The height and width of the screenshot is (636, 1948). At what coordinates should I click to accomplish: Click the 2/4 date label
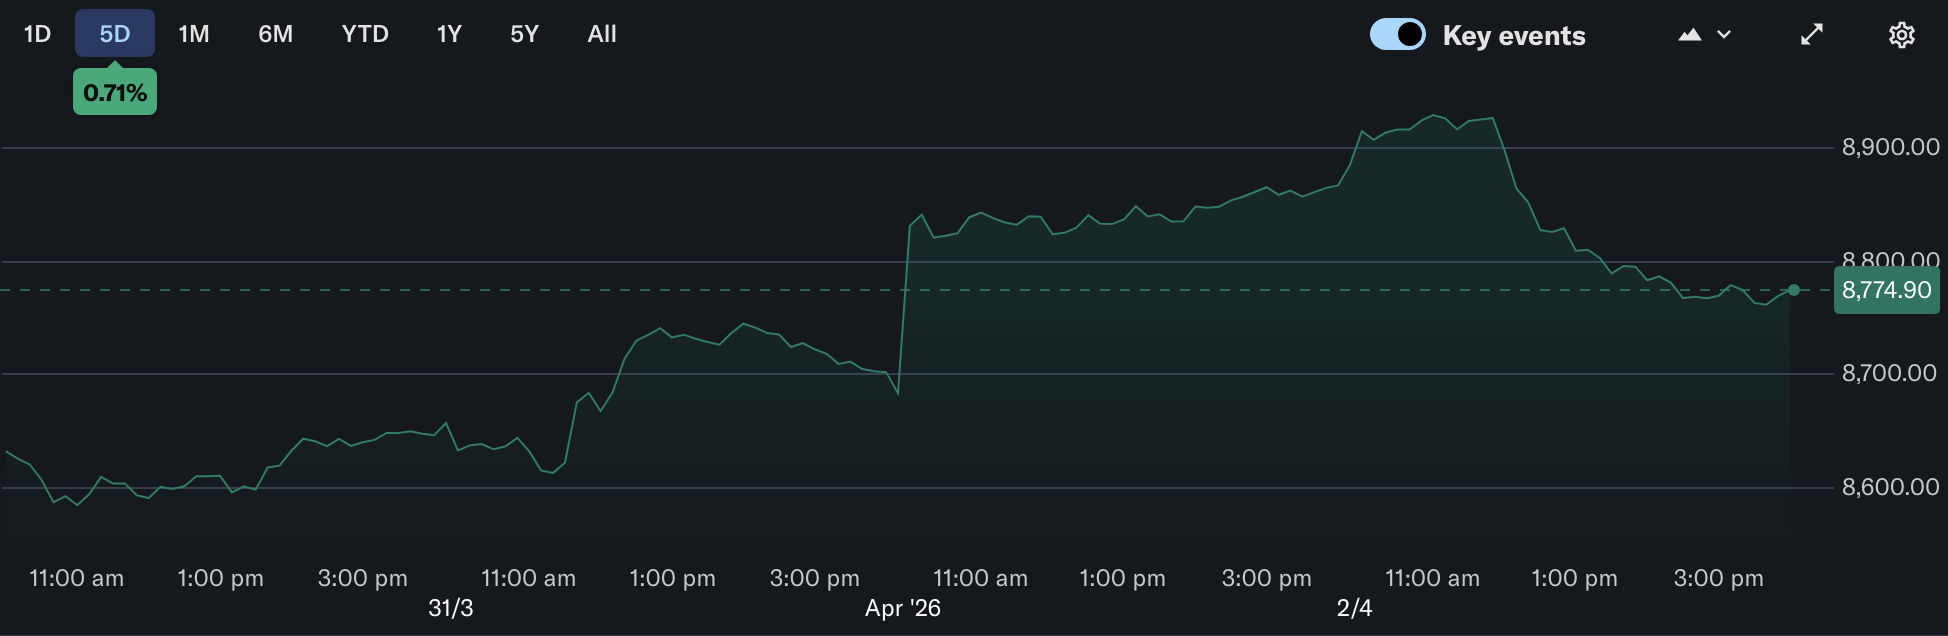(1355, 608)
